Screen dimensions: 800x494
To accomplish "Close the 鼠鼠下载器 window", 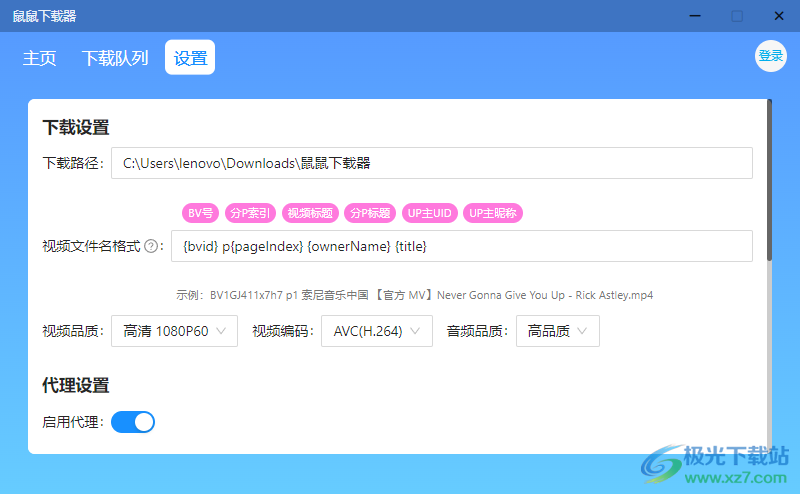I will tap(779, 16).
